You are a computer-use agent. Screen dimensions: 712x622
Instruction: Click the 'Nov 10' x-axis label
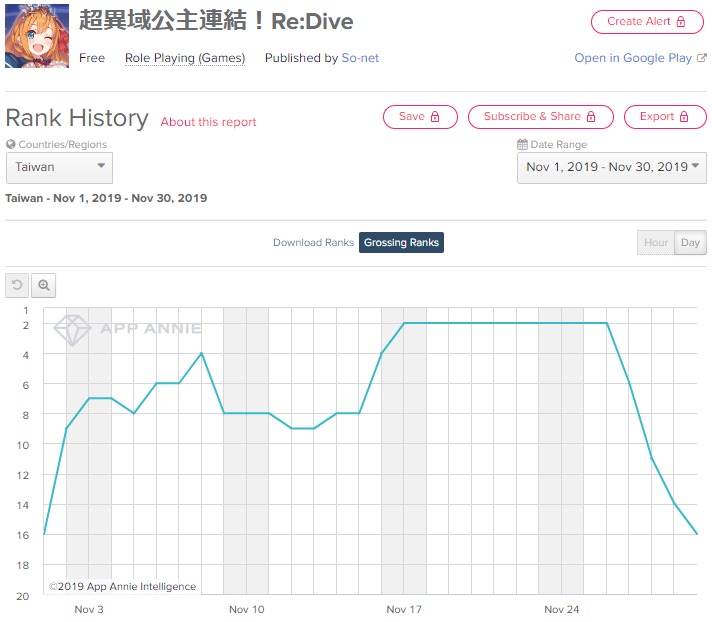click(x=247, y=609)
